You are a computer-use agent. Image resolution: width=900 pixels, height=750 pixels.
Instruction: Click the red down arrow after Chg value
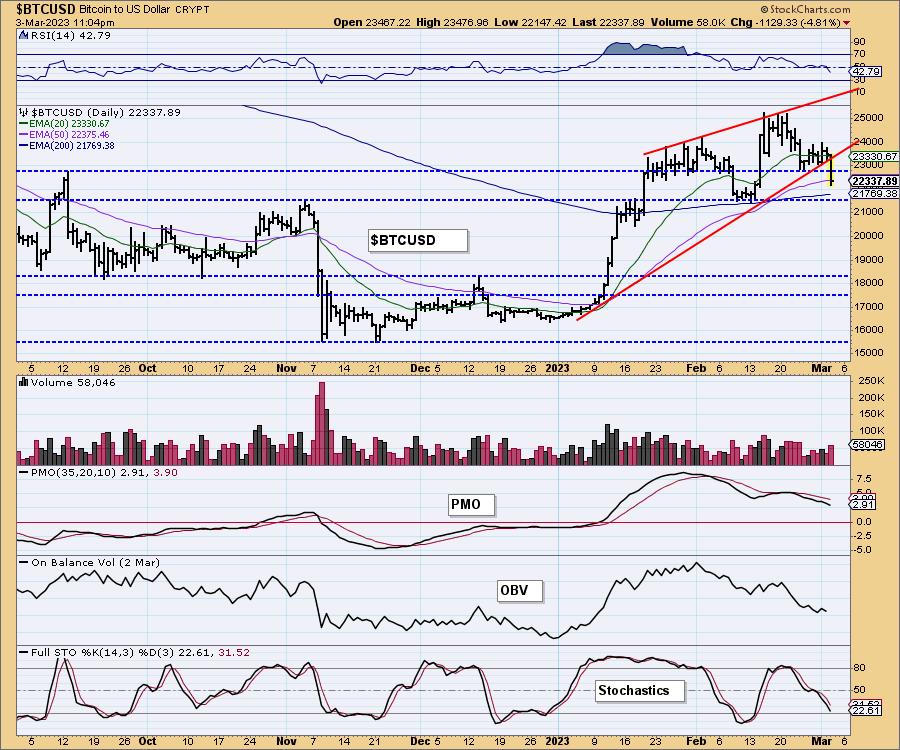pos(847,23)
